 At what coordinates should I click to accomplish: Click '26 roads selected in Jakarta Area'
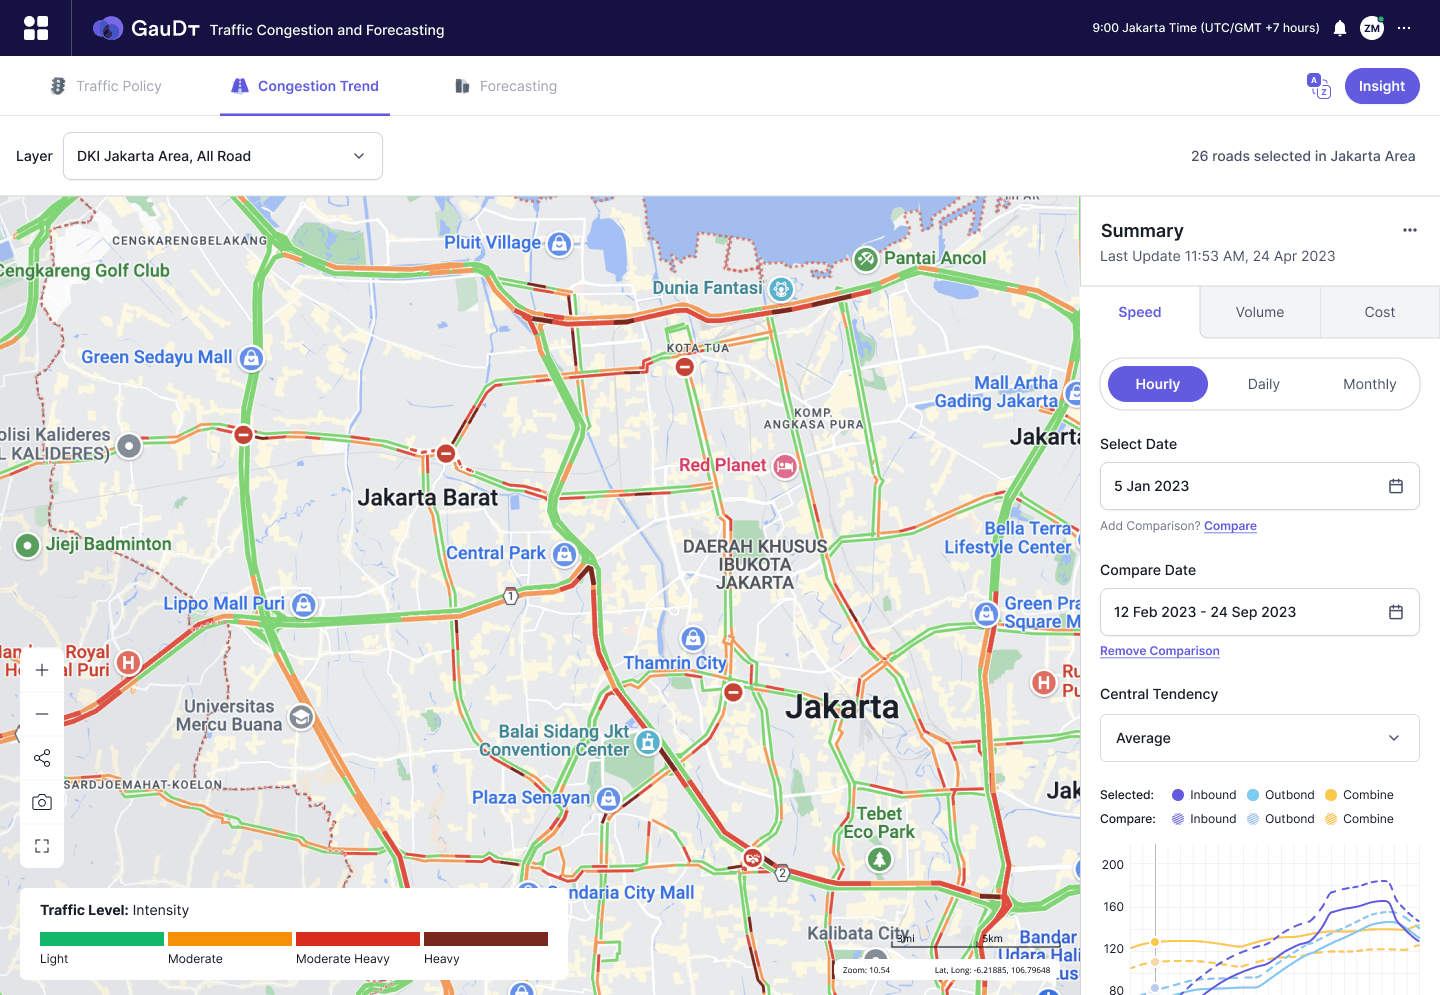coord(1303,156)
